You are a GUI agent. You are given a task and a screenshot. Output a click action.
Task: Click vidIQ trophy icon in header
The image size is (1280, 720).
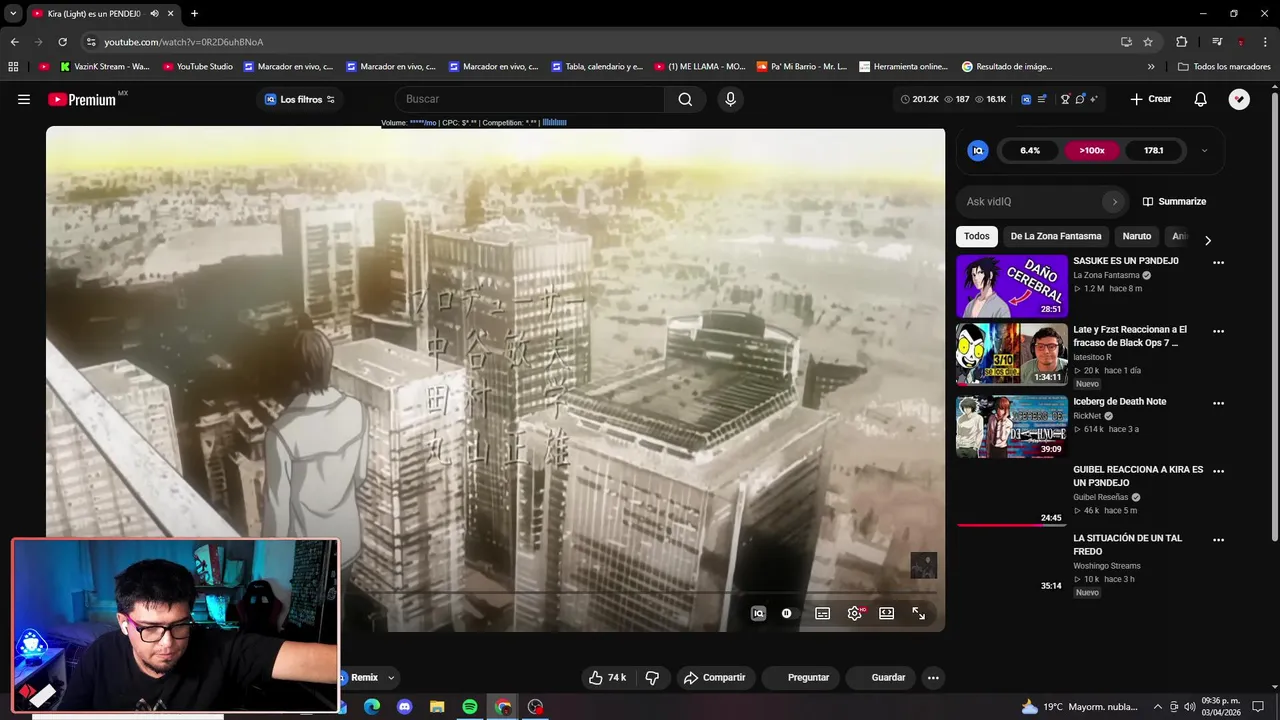pos(1065,99)
